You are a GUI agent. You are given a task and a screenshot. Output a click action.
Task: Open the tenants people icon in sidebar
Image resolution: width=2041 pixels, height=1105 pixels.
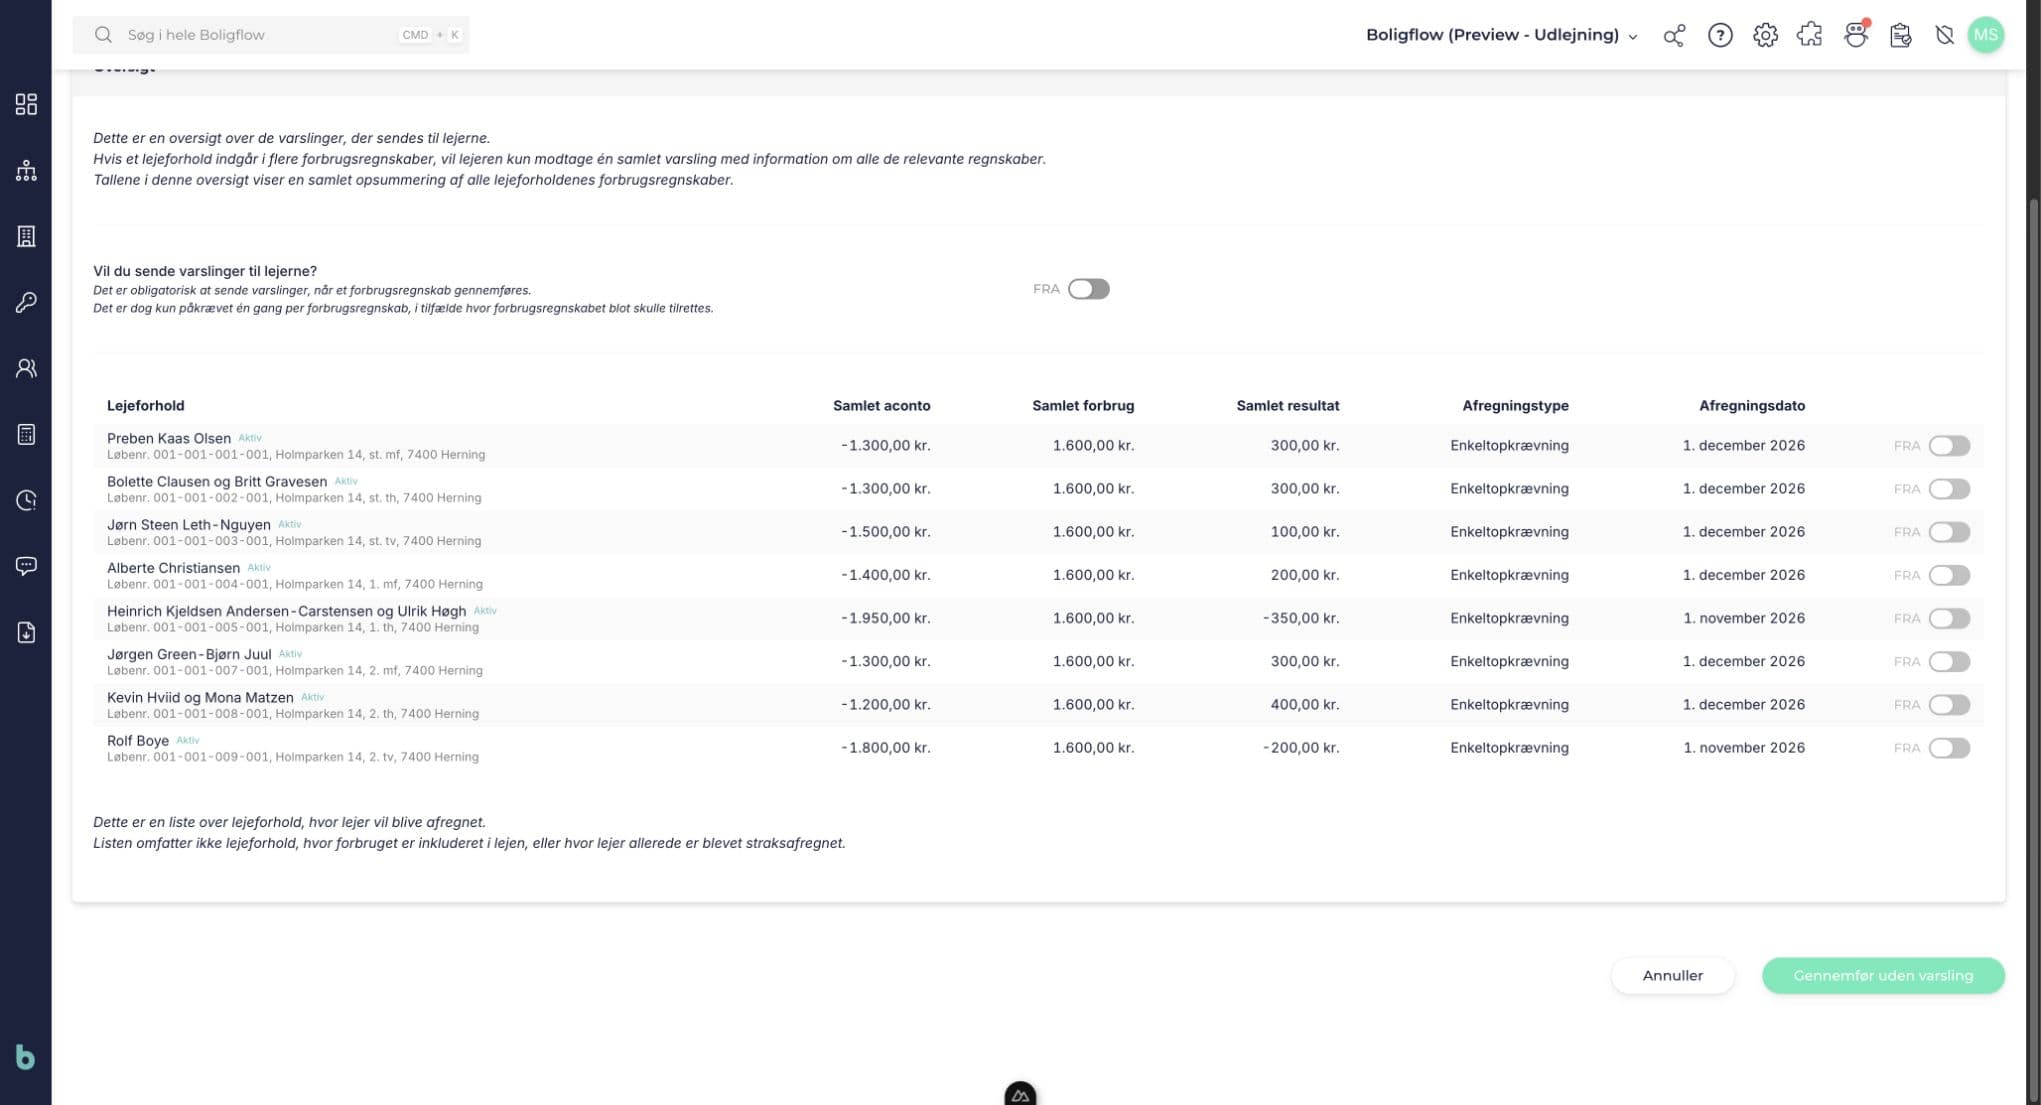tap(26, 368)
